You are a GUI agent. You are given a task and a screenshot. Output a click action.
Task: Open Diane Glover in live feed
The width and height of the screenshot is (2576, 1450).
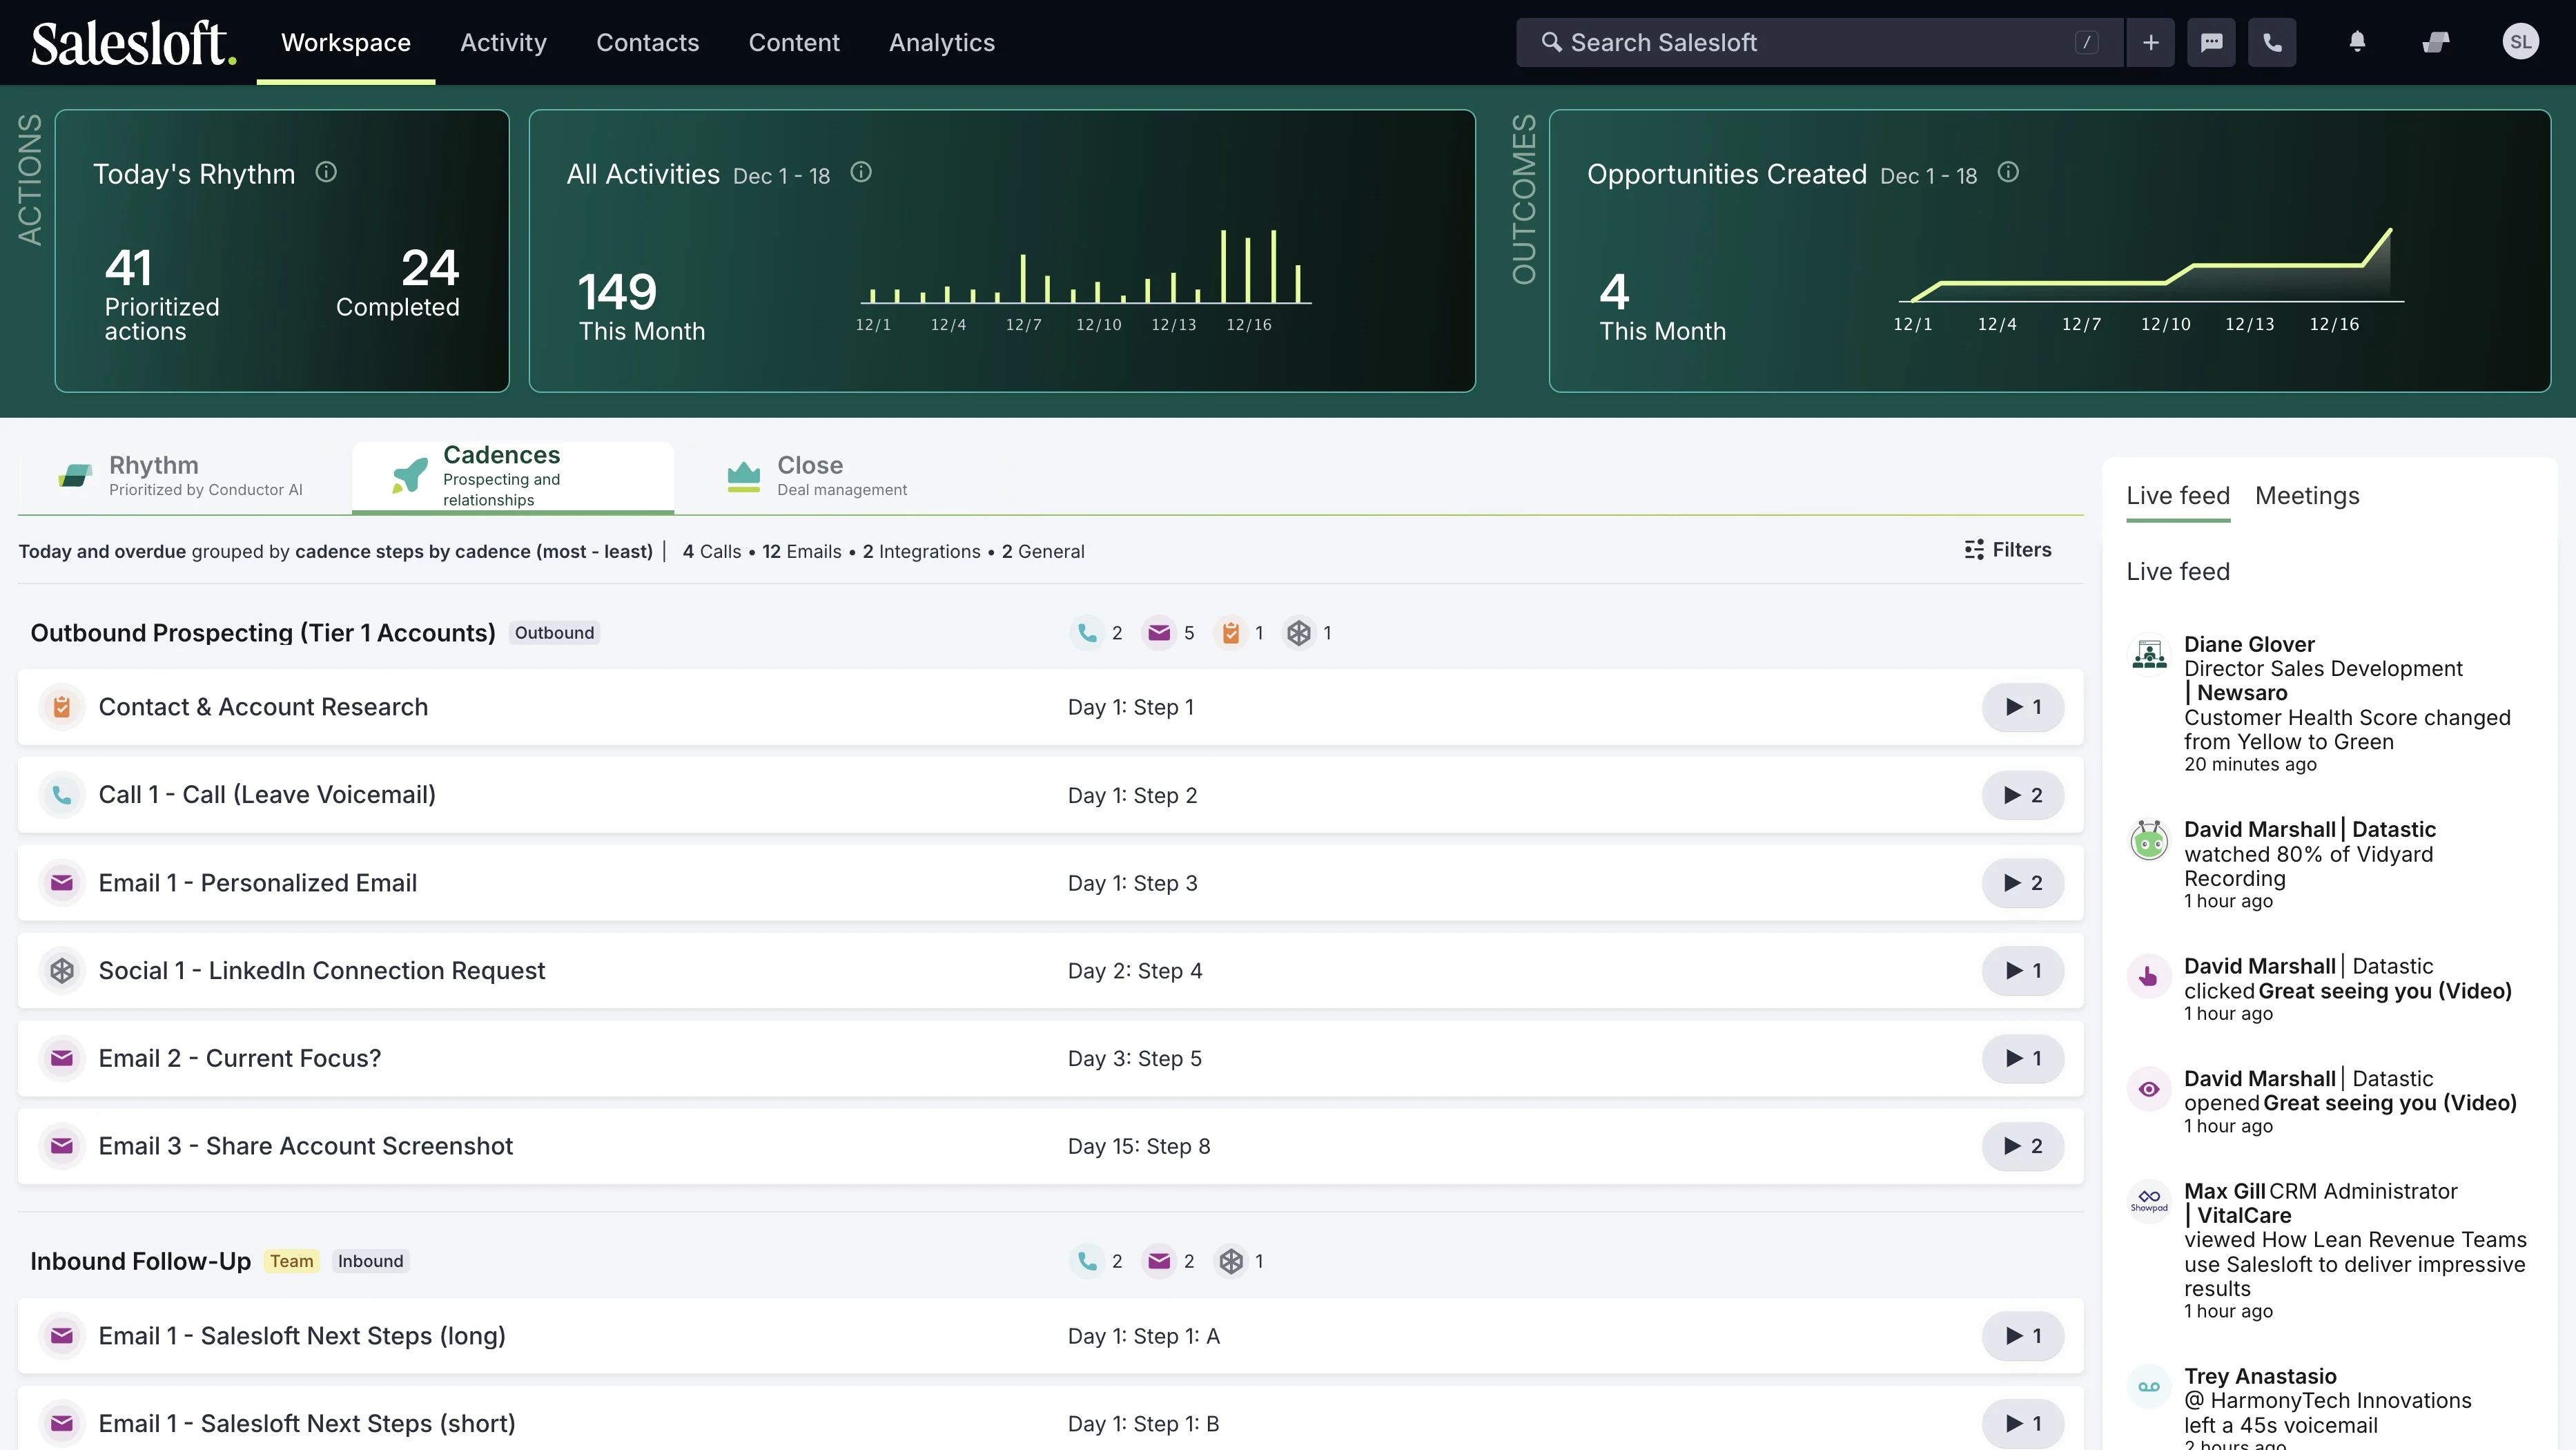click(x=2249, y=644)
